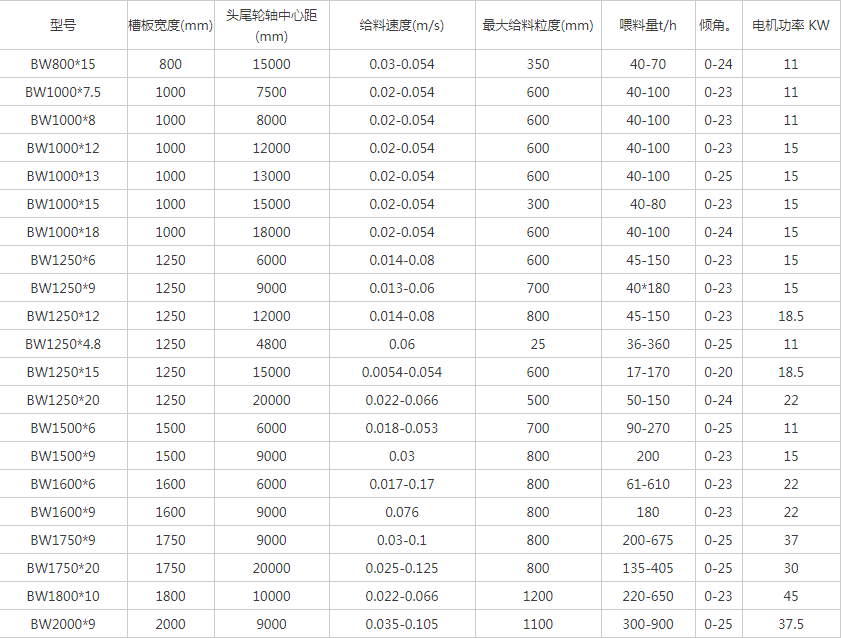841x638 pixels.
Task: Click the BW1000*7.5 model cell
Action: (x=62, y=92)
